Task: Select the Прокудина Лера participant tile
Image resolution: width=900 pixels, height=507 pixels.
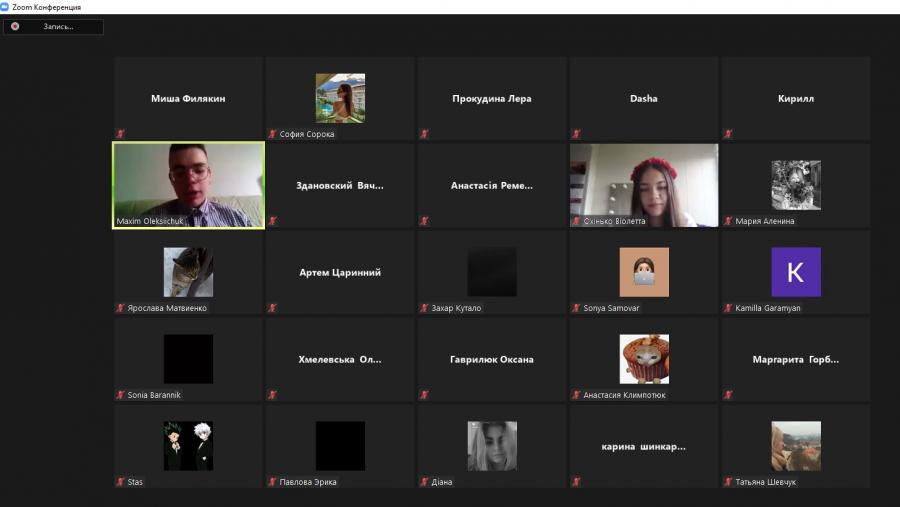Action: tap(492, 98)
